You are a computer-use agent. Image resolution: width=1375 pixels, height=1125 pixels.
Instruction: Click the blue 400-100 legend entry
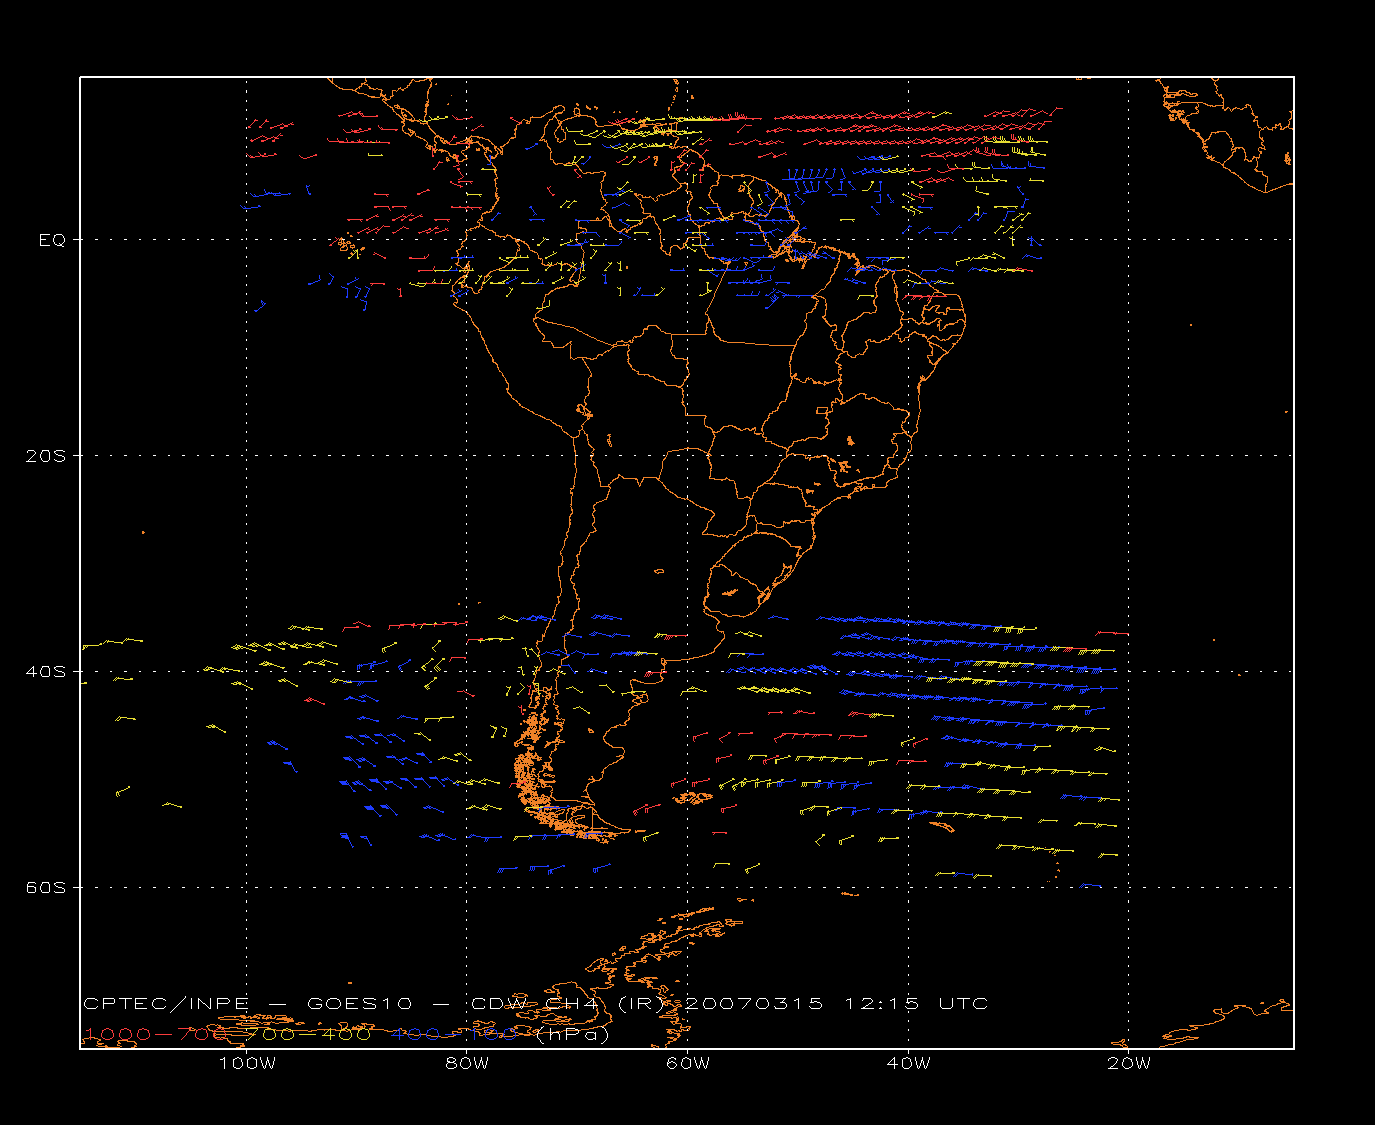pos(455,1034)
